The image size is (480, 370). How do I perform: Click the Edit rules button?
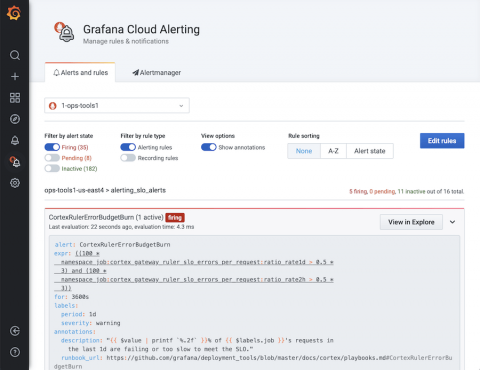[442, 141]
